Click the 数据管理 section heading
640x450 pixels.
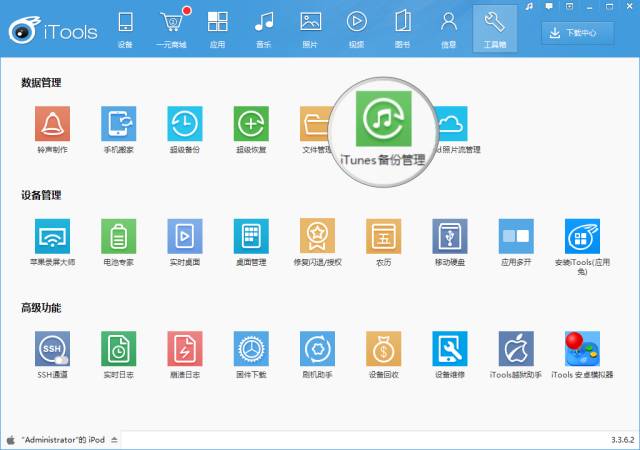(41, 83)
